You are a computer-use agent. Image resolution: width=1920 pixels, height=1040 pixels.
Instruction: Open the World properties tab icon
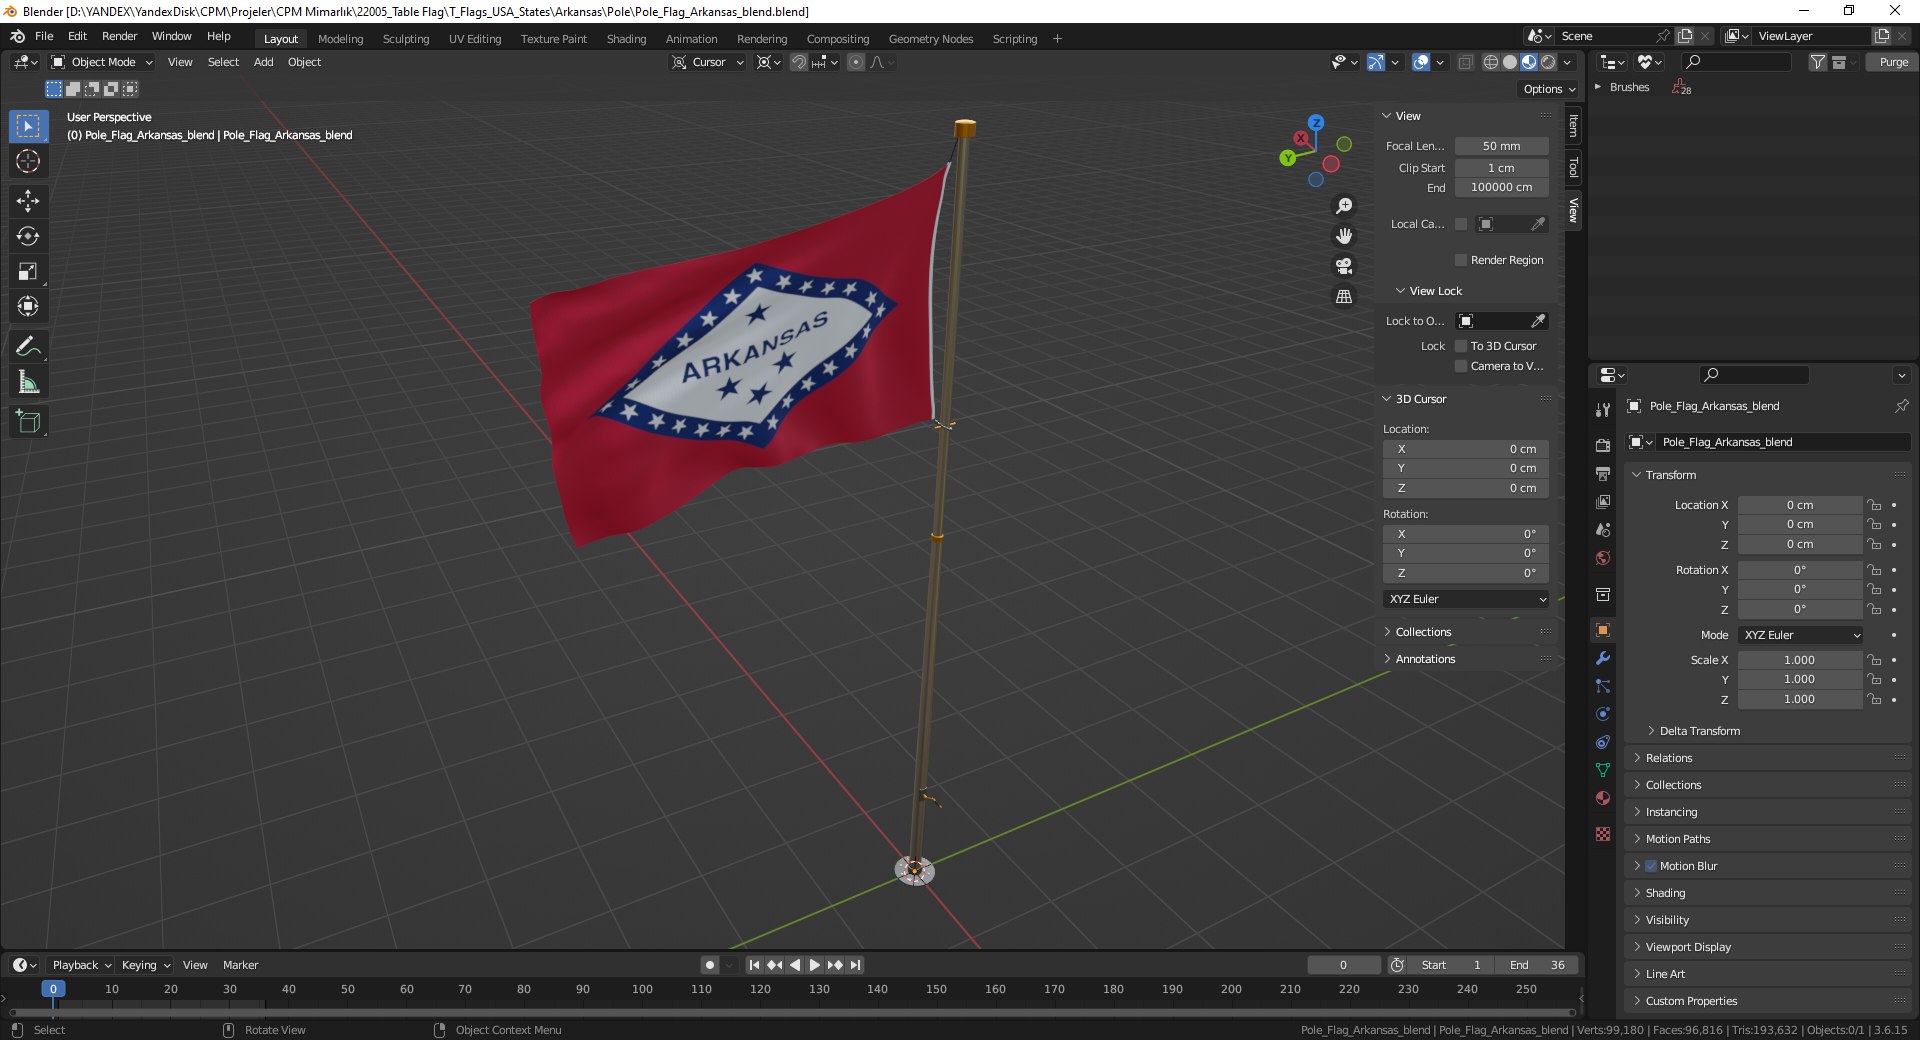point(1603,558)
